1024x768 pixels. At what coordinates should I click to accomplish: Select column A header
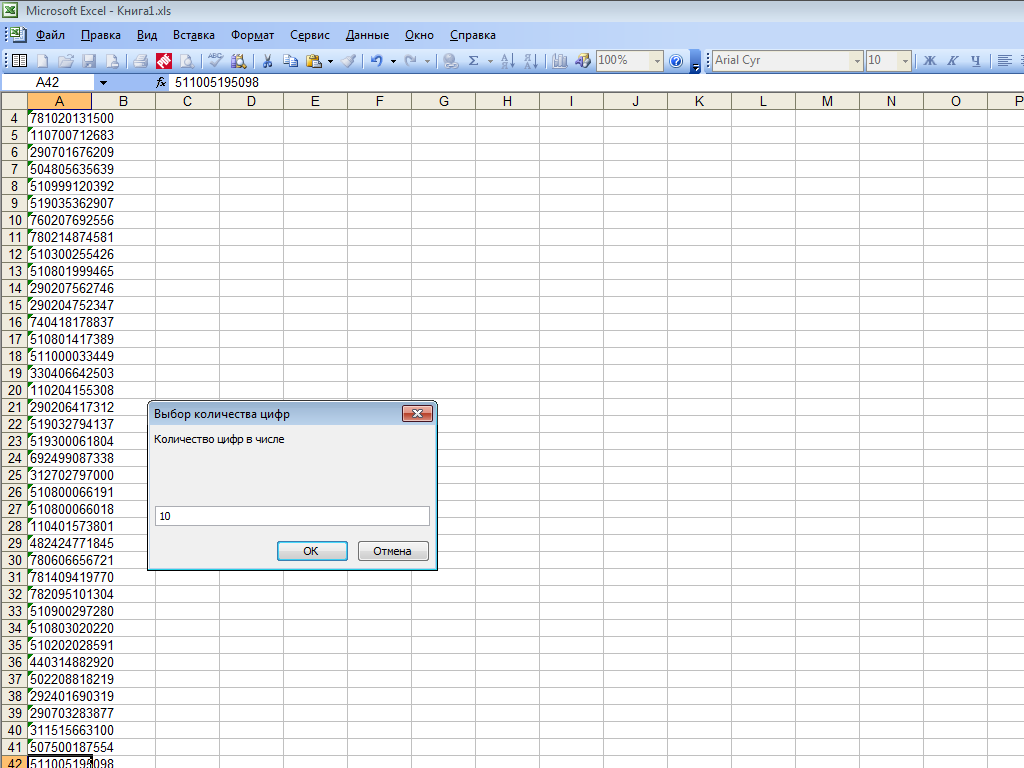click(x=59, y=101)
